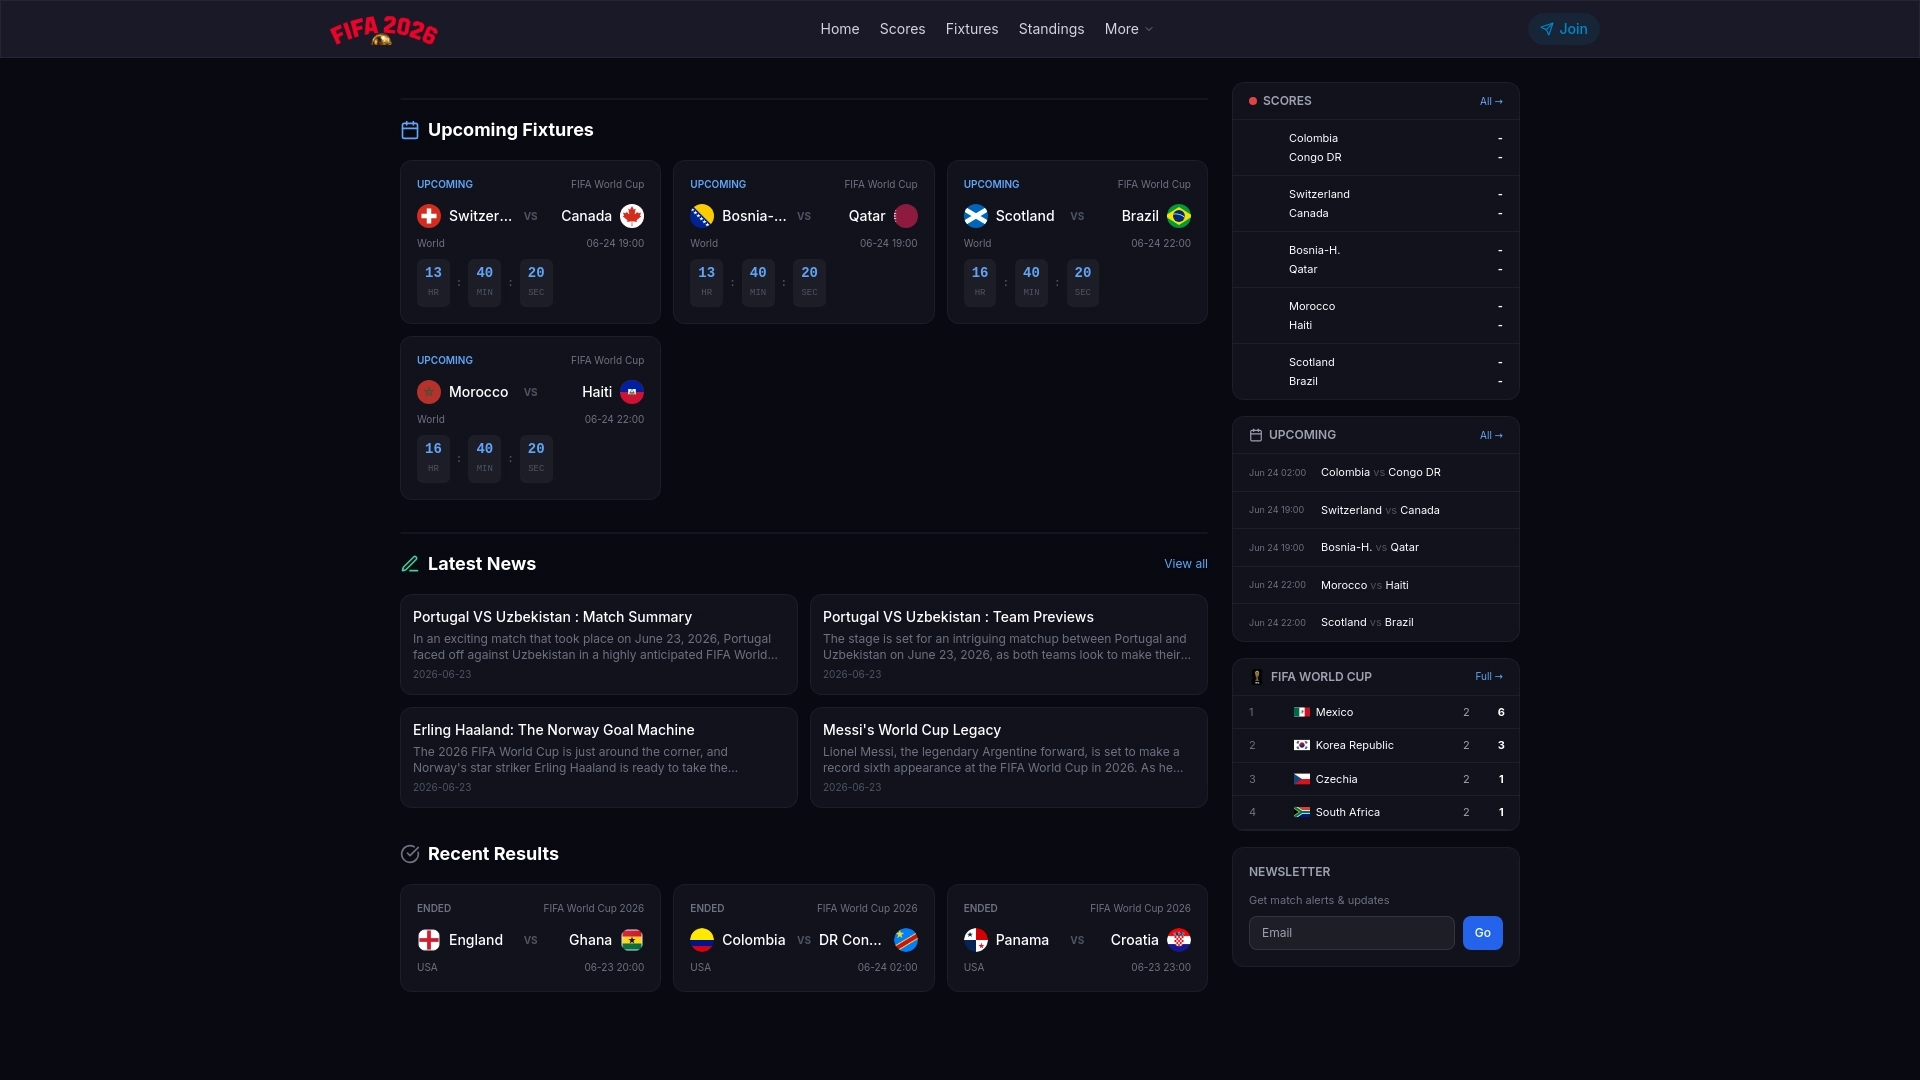Viewport: 1920px width, 1080px height.
Task: Open Portugal VS Uzbekistan Match Summary article
Action: click(x=599, y=645)
